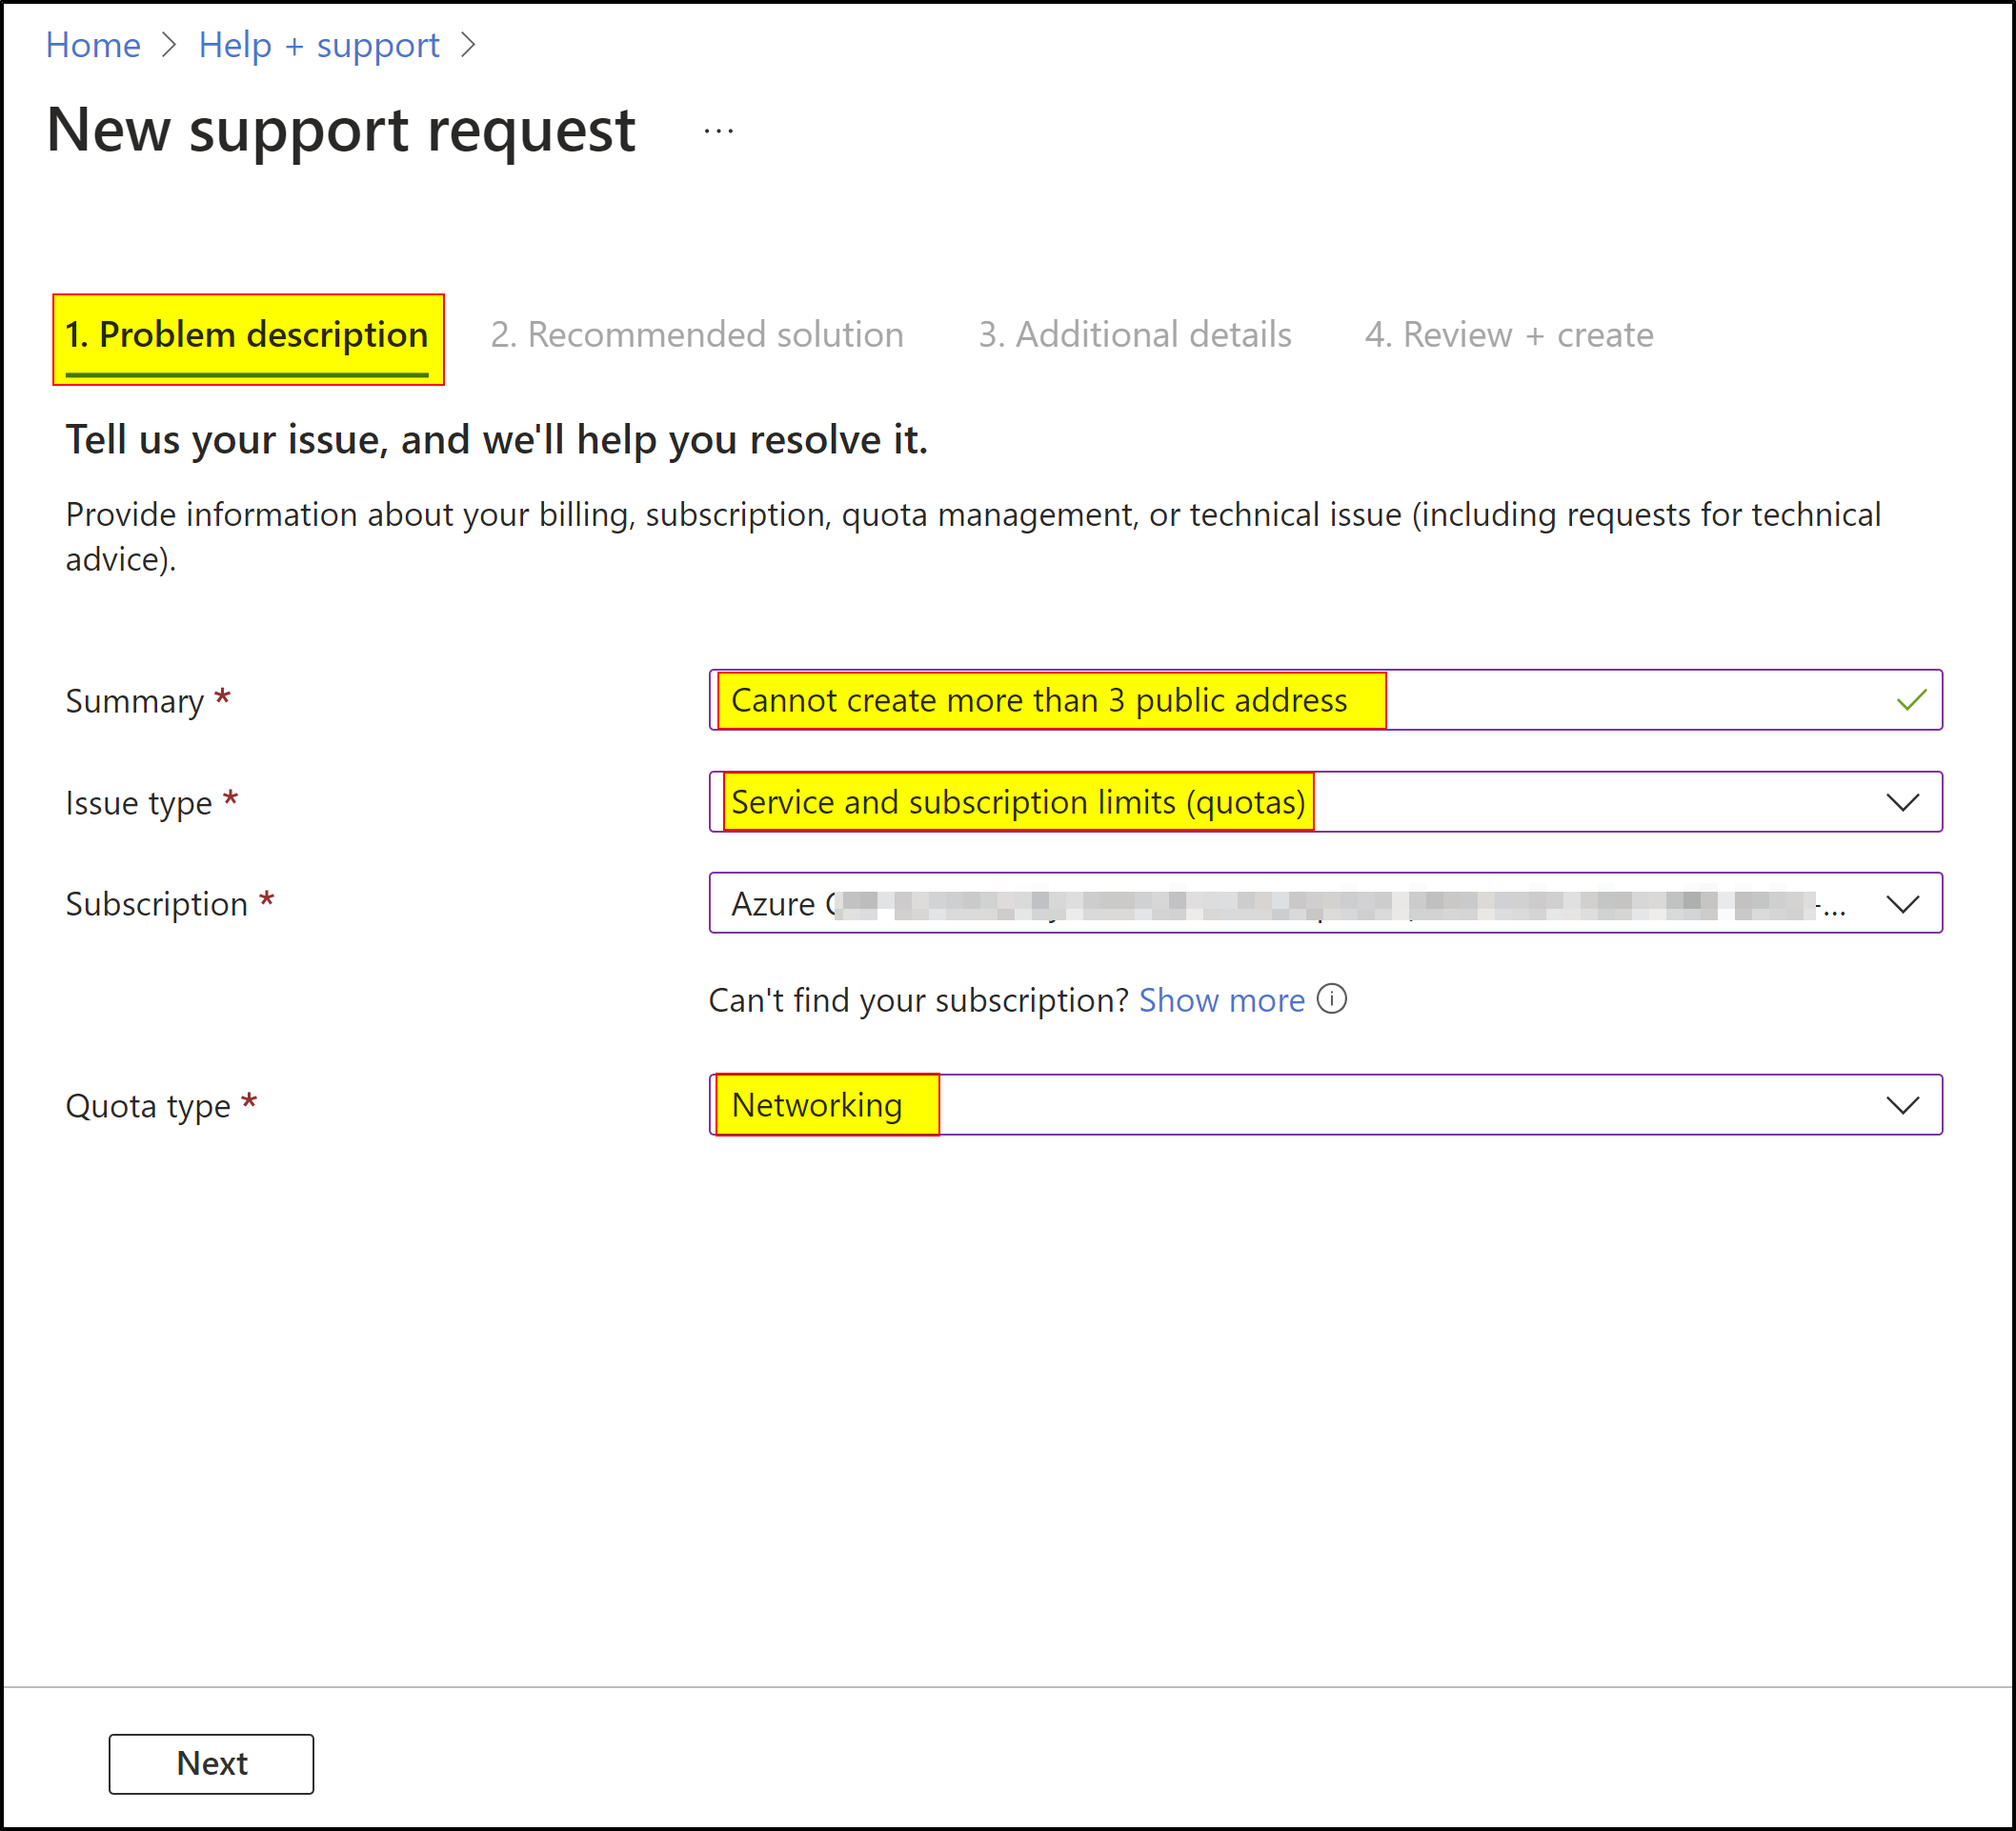
Task: Go to Review + create tab
Action: (1508, 335)
